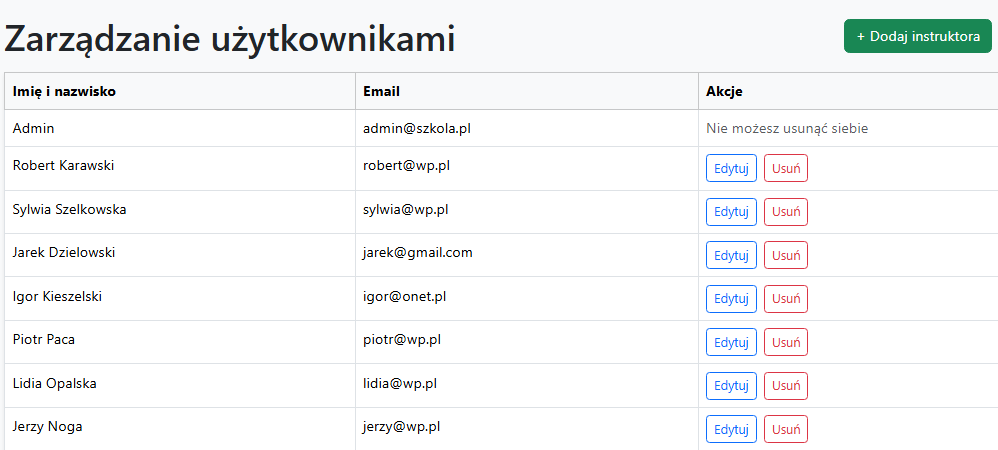
Task: Select Edytuj for Jerzy Noga
Action: 731,429
